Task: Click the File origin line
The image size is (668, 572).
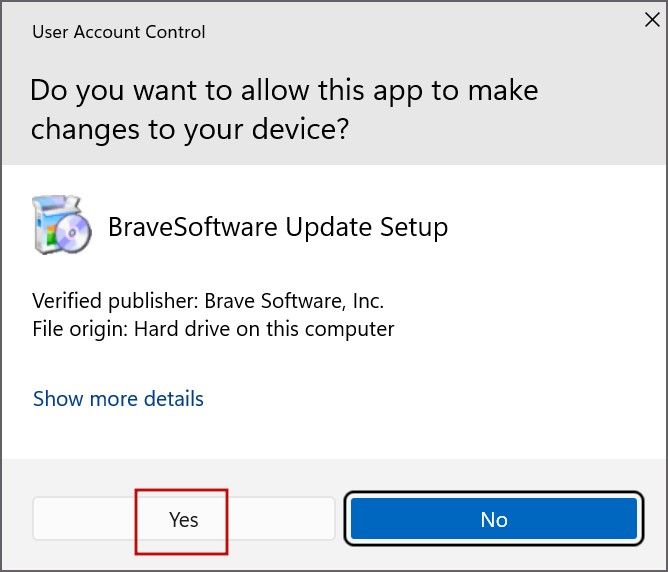Action: click(x=213, y=328)
